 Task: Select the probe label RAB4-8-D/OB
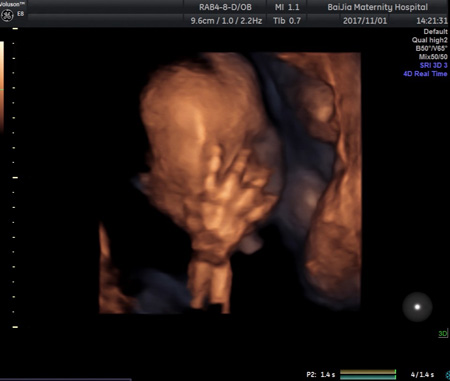(x=225, y=7)
